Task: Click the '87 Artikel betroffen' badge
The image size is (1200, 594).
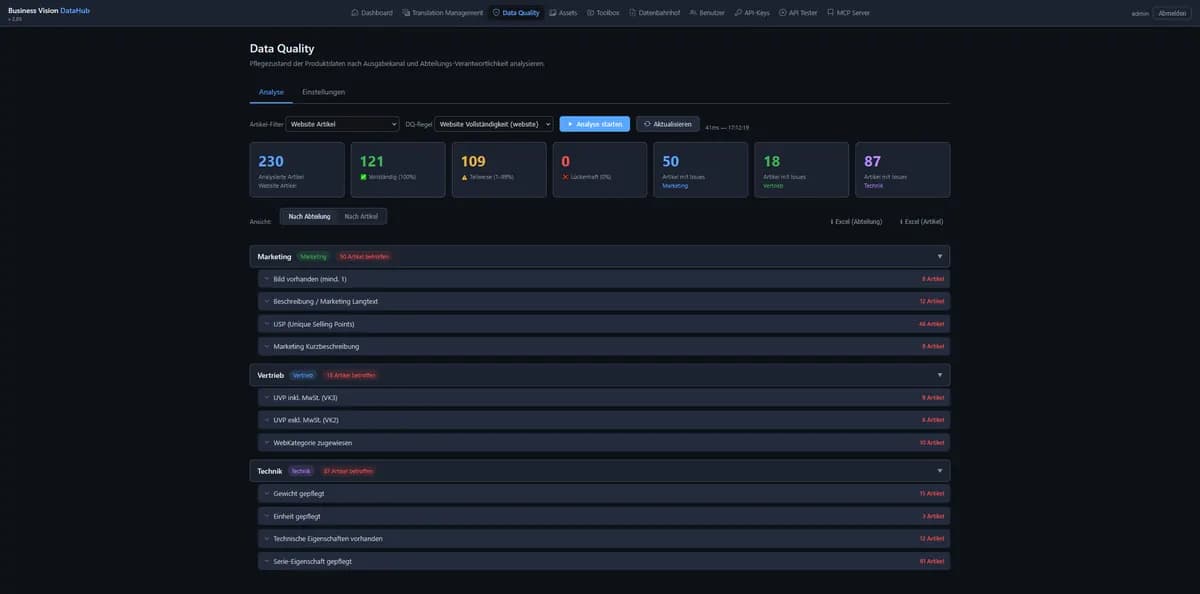Action: tap(348, 470)
